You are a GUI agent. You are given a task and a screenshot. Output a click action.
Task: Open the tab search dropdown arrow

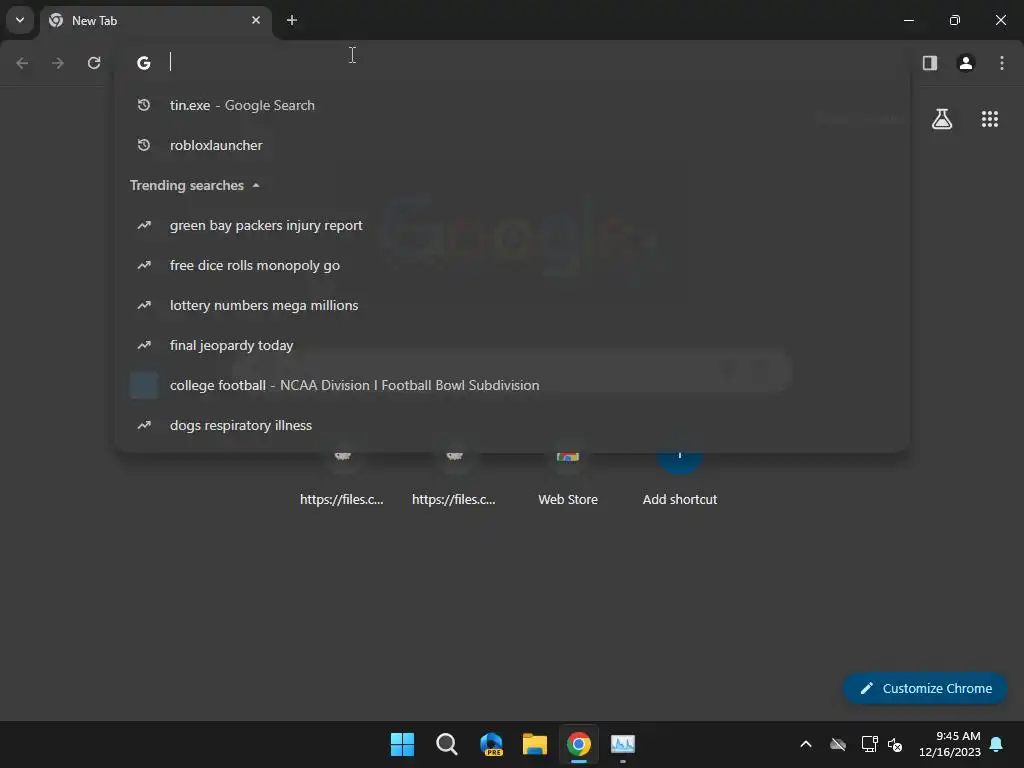20,20
